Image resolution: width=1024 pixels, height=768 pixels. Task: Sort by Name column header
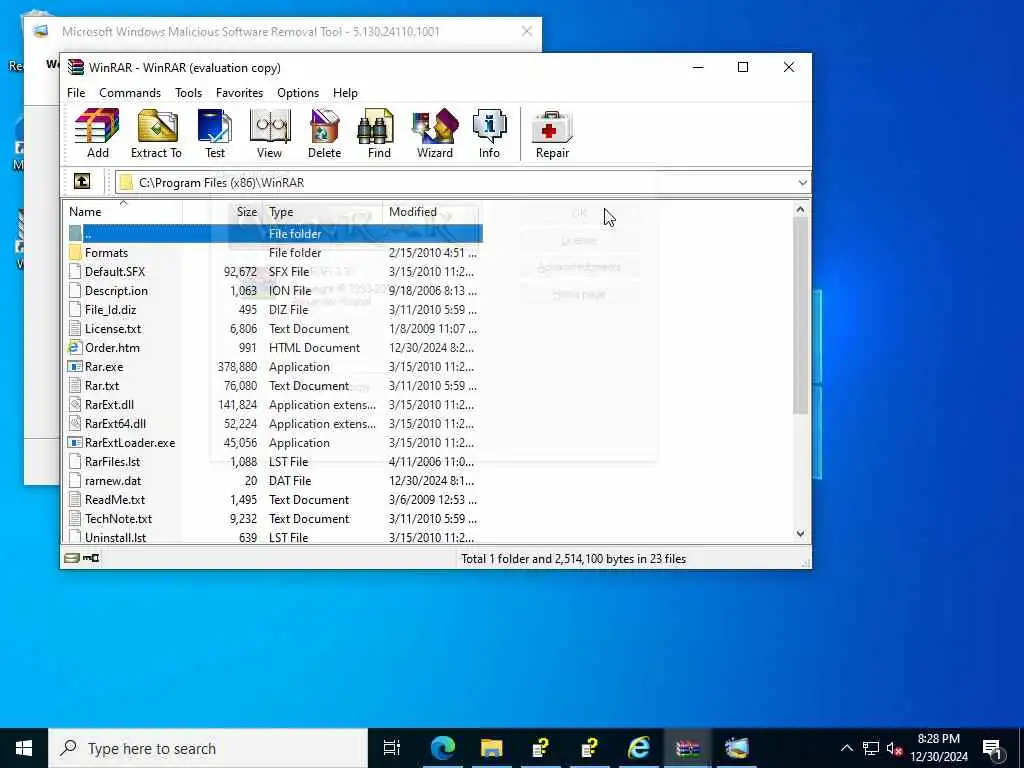(123, 212)
